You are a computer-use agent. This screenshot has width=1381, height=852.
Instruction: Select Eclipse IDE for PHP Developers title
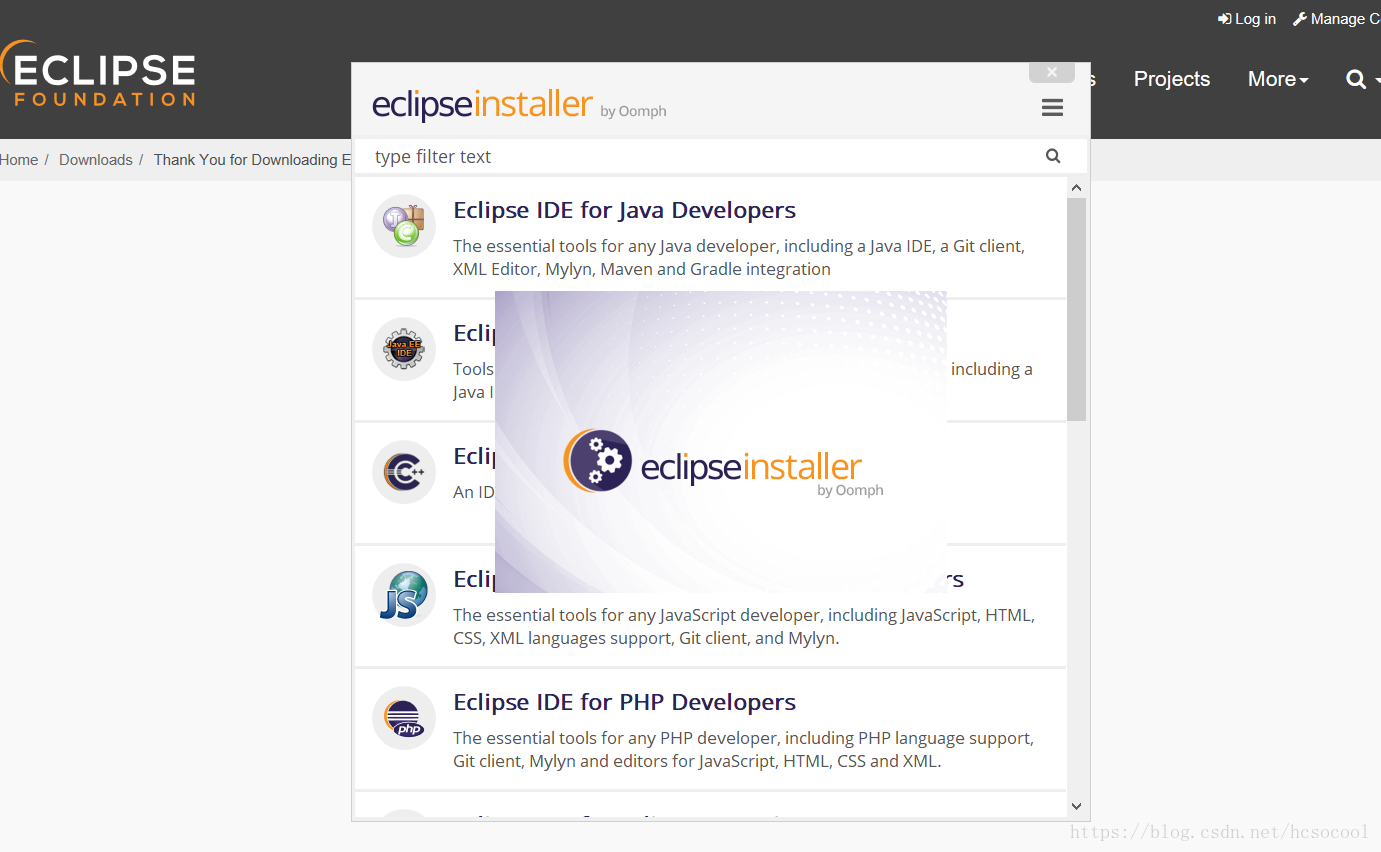point(625,702)
